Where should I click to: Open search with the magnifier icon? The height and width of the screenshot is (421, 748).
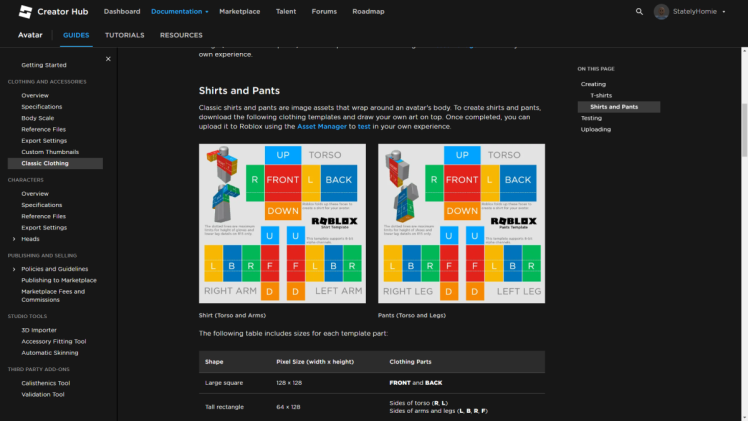point(640,11)
